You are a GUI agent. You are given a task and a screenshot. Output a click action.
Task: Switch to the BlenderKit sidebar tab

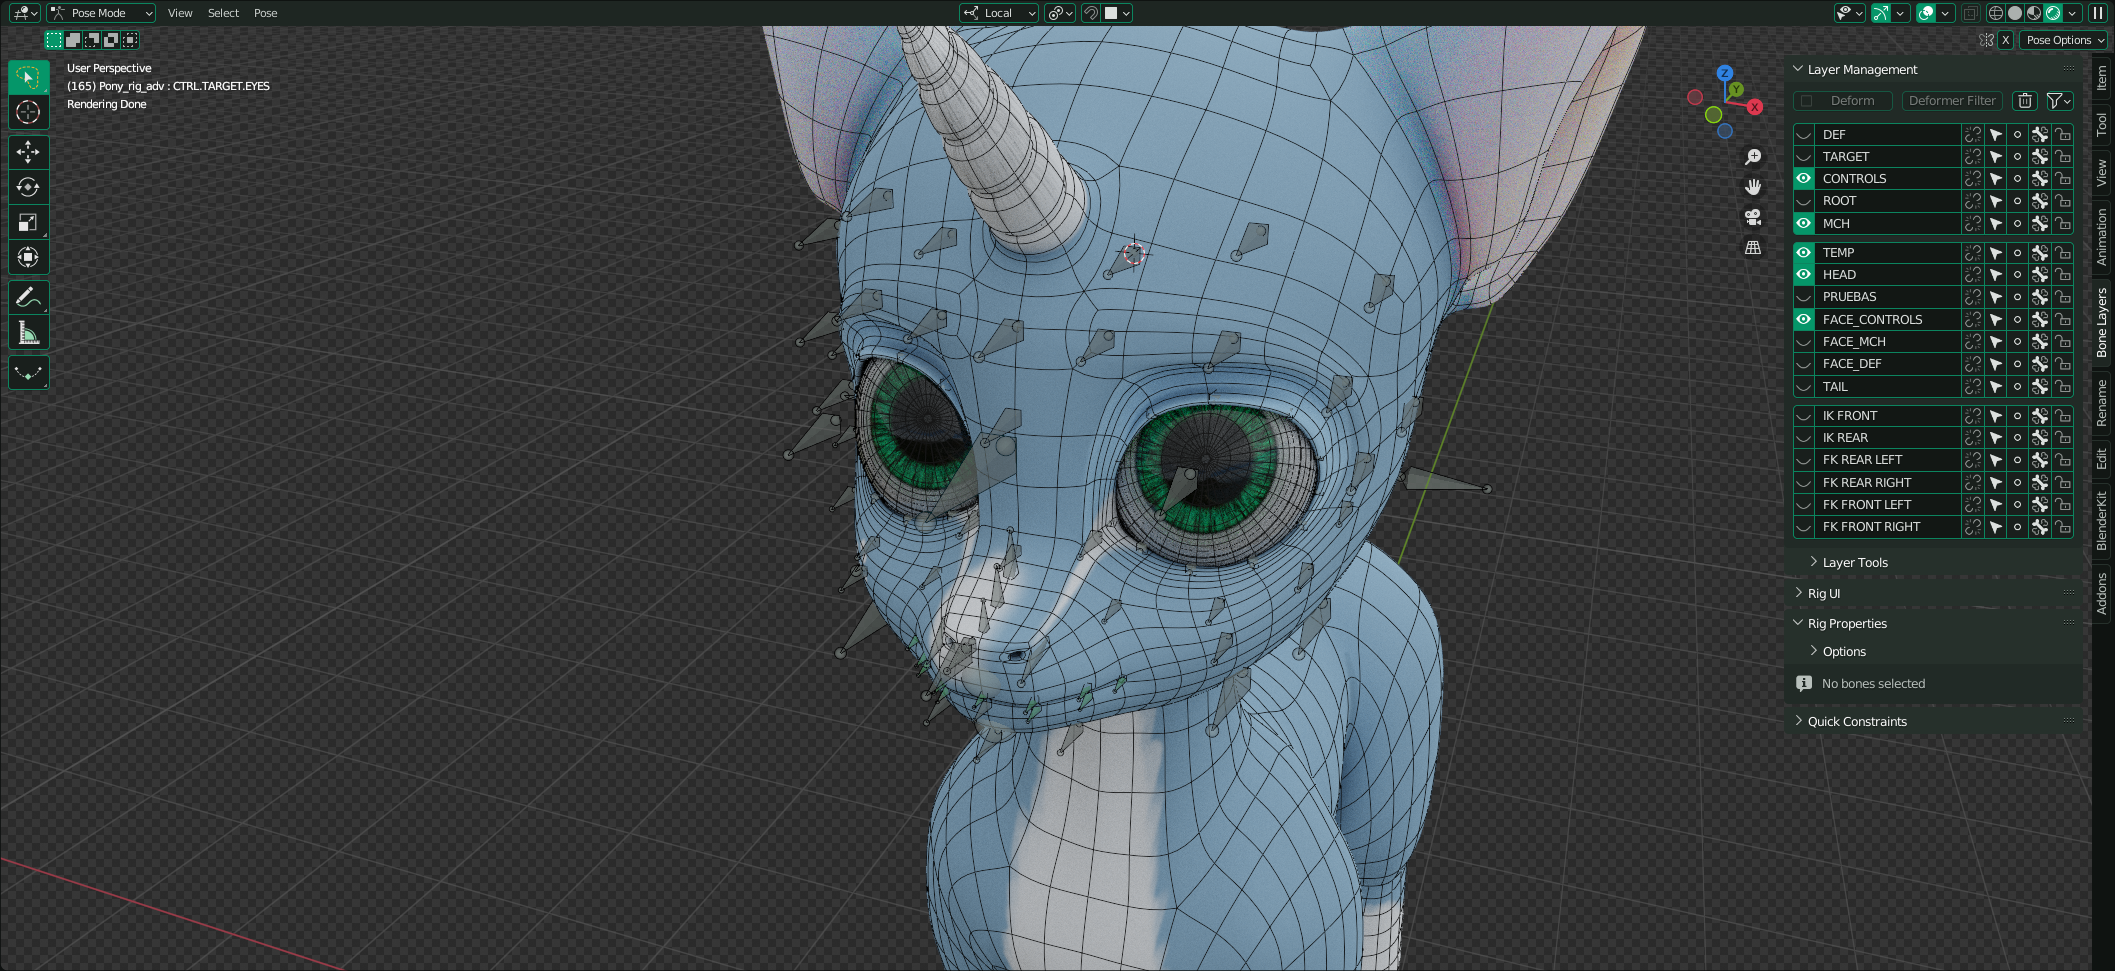(x=2102, y=520)
